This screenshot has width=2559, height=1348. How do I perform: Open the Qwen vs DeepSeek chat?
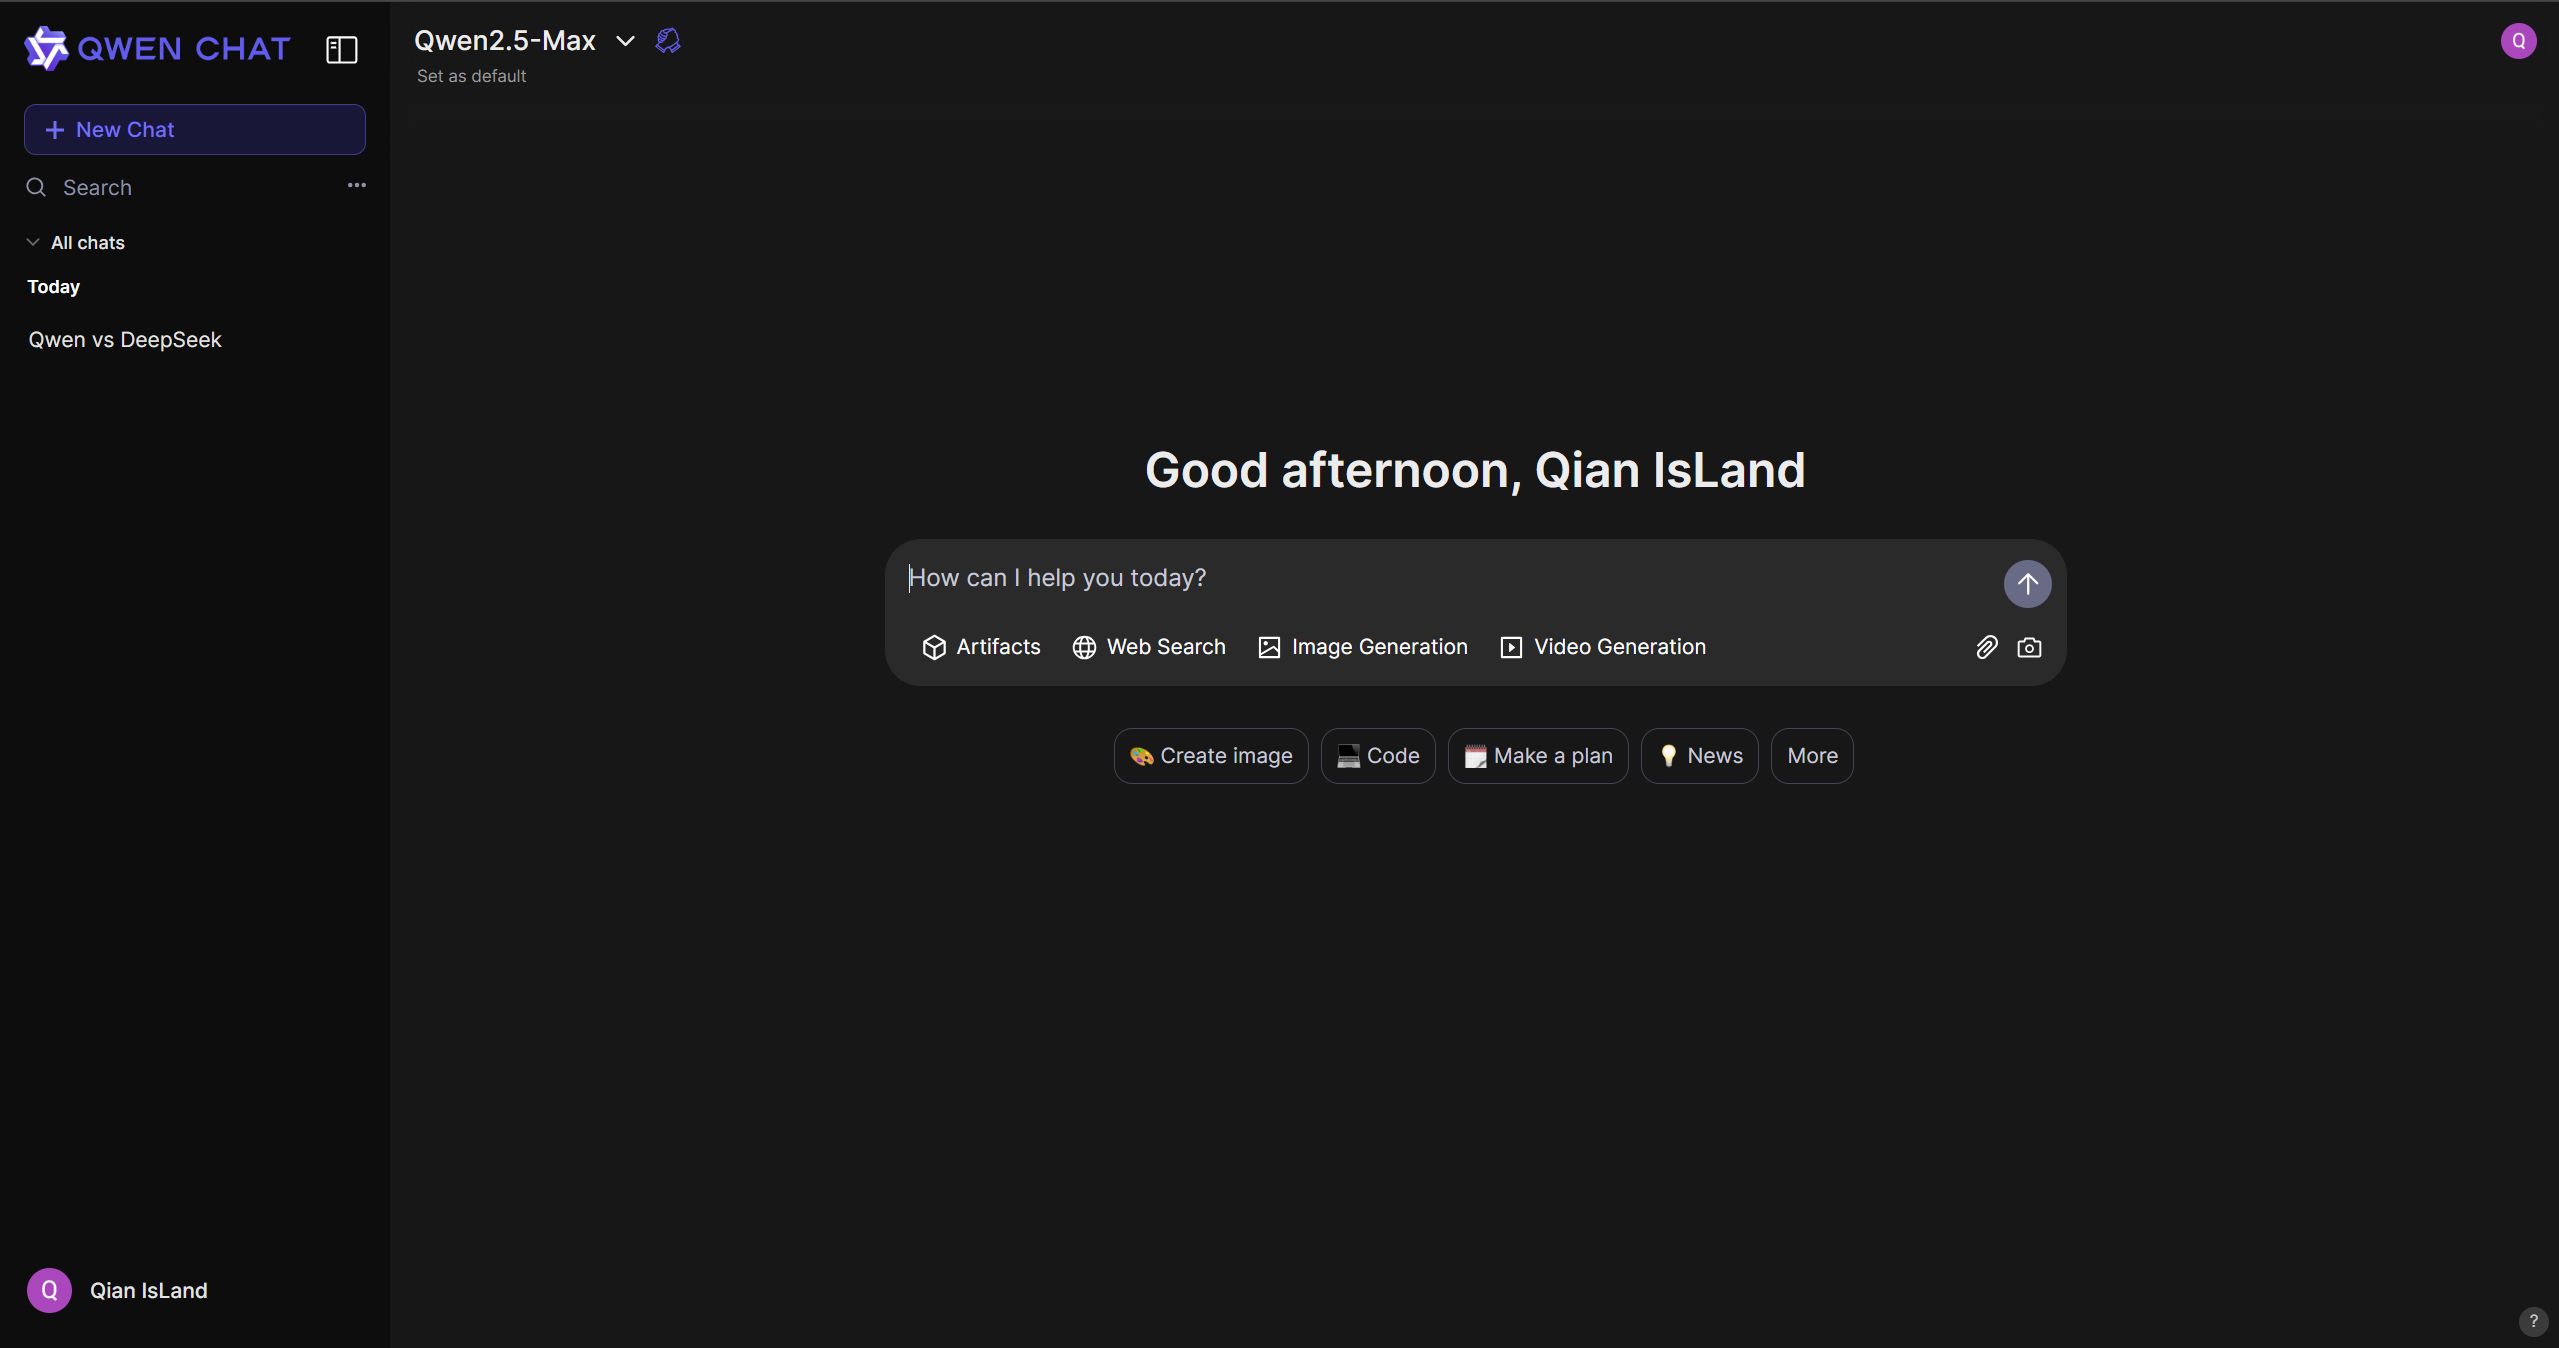(125, 340)
